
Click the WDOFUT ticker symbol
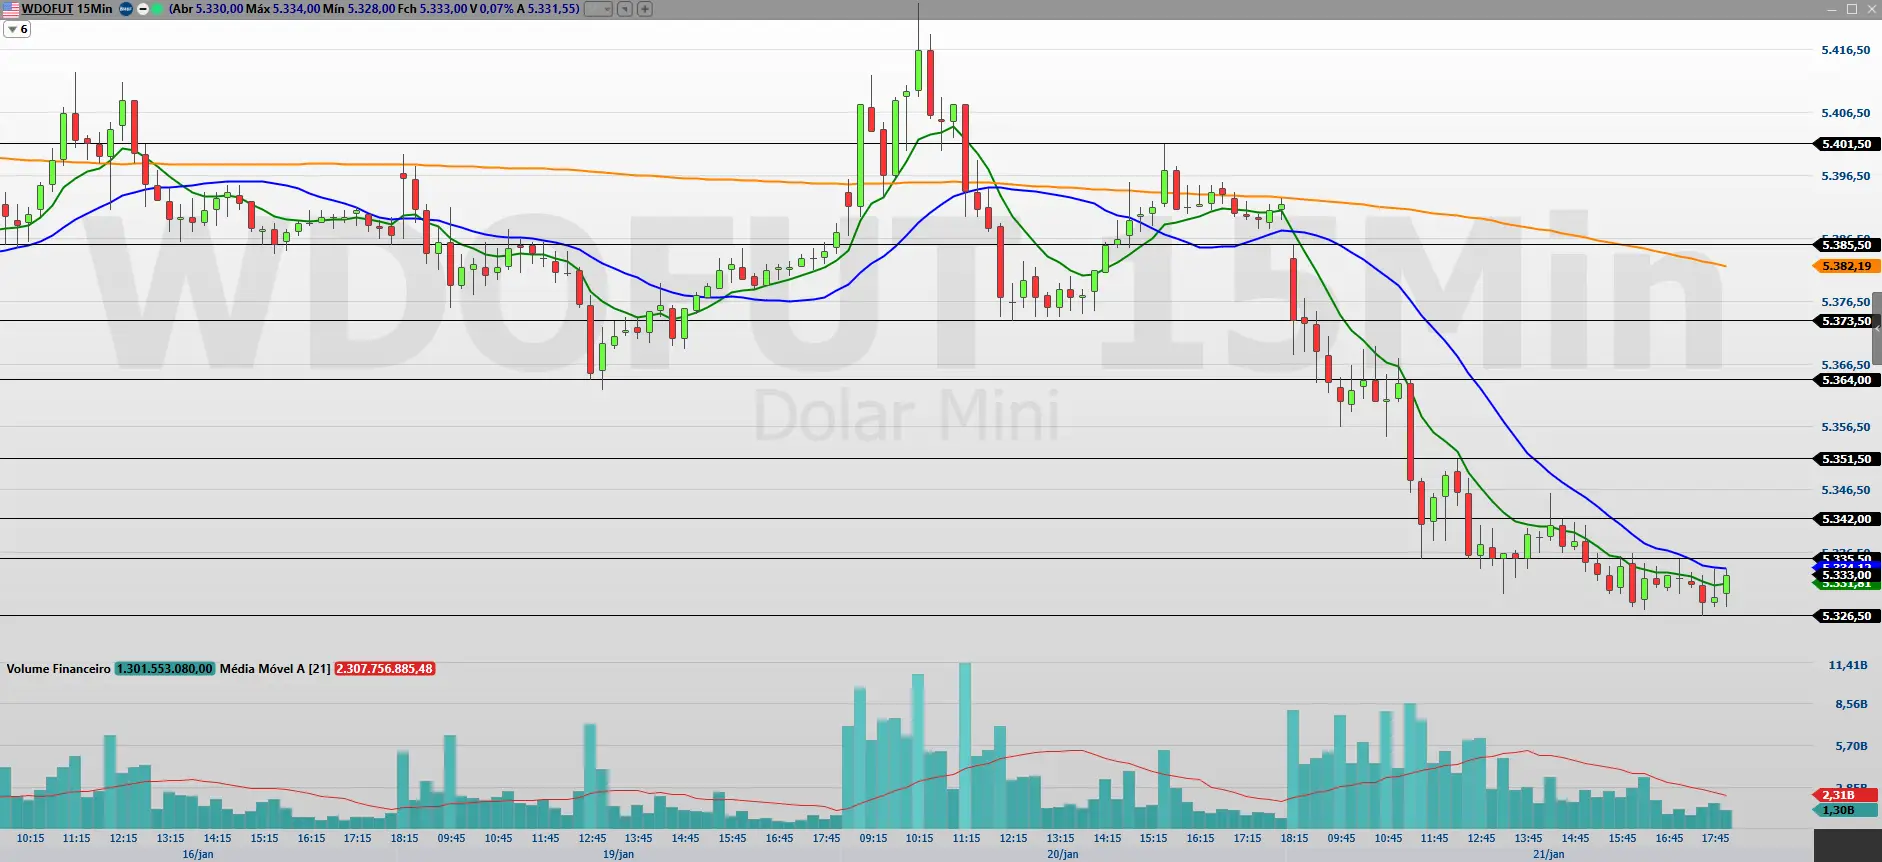tap(47, 9)
